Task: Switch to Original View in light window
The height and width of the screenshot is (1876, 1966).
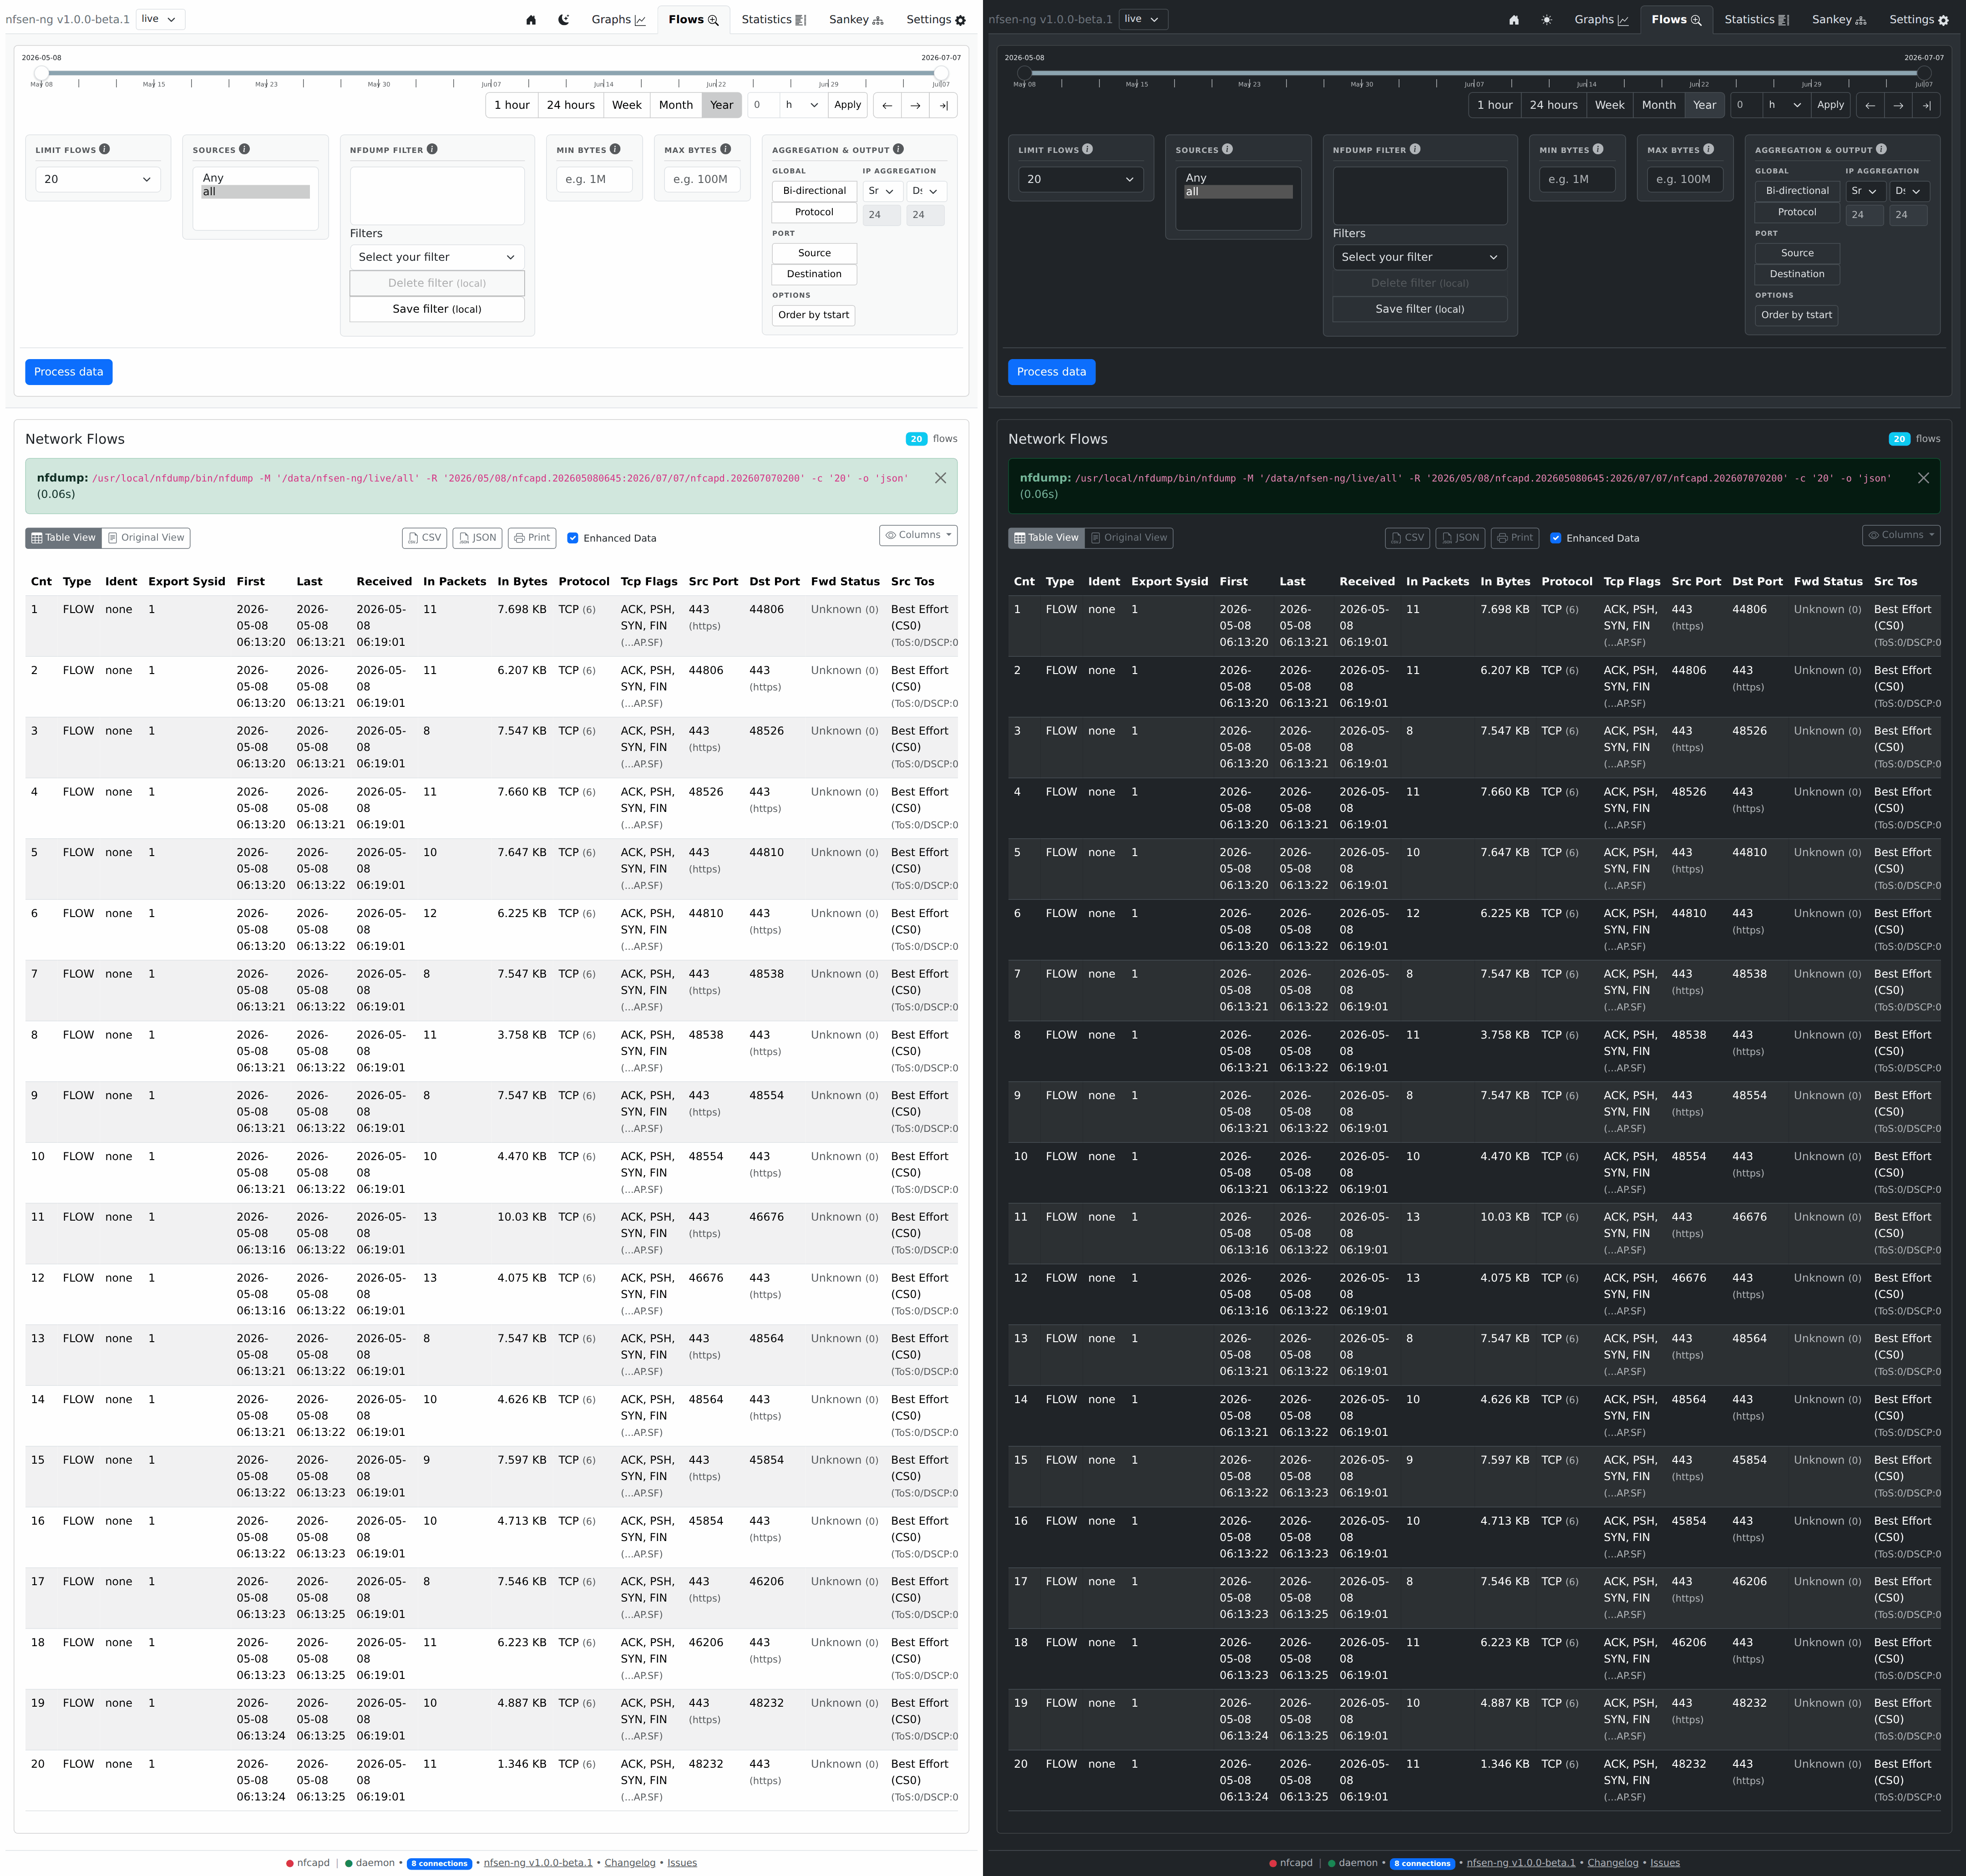Action: 146,538
